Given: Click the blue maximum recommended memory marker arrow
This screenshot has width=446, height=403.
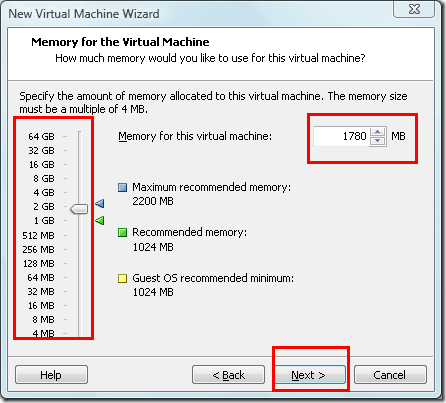Looking at the screenshot, I should (100, 203).
